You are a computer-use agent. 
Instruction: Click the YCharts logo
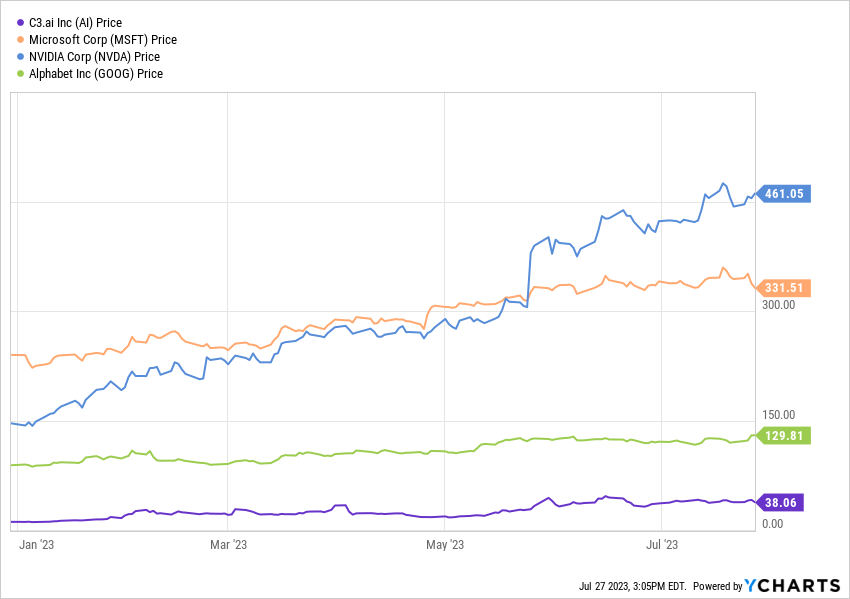point(792,585)
